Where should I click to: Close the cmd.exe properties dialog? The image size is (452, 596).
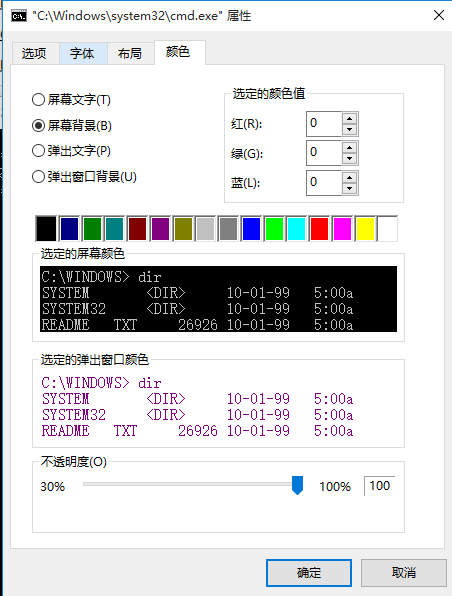pos(439,16)
